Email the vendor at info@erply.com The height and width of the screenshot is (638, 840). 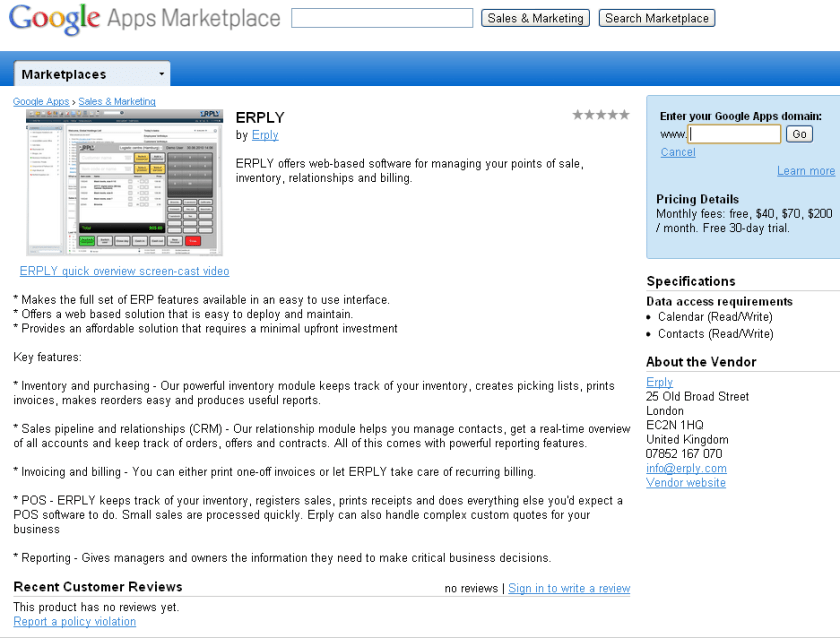click(x=686, y=468)
